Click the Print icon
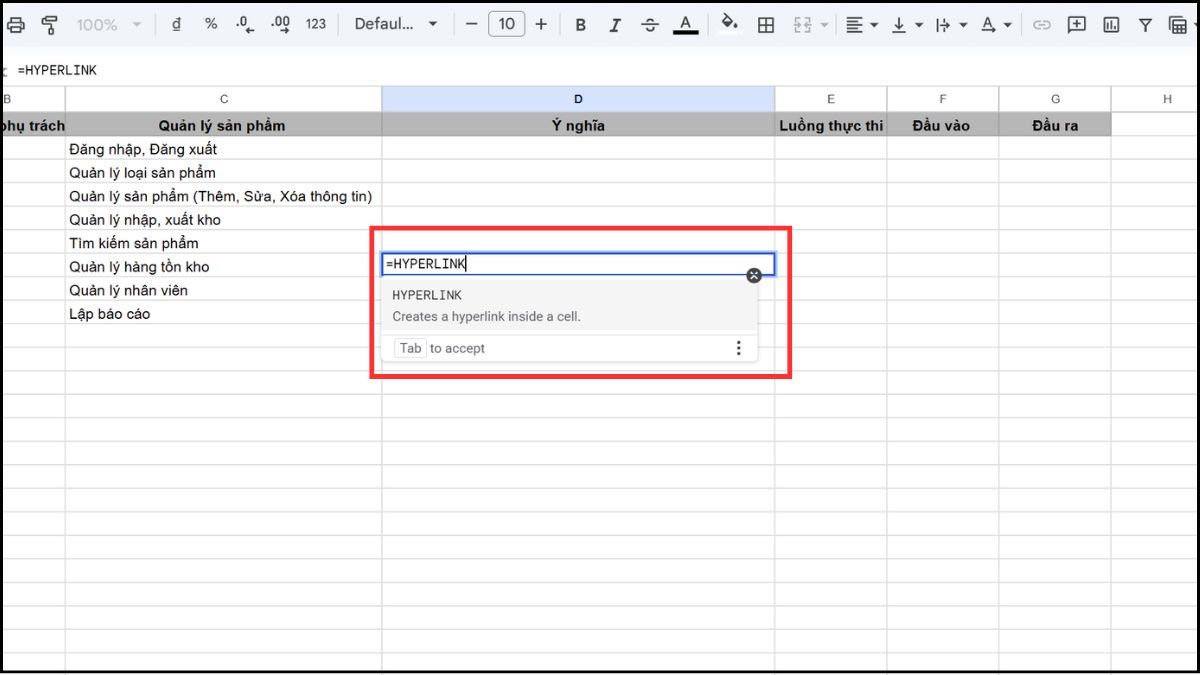 16,23
